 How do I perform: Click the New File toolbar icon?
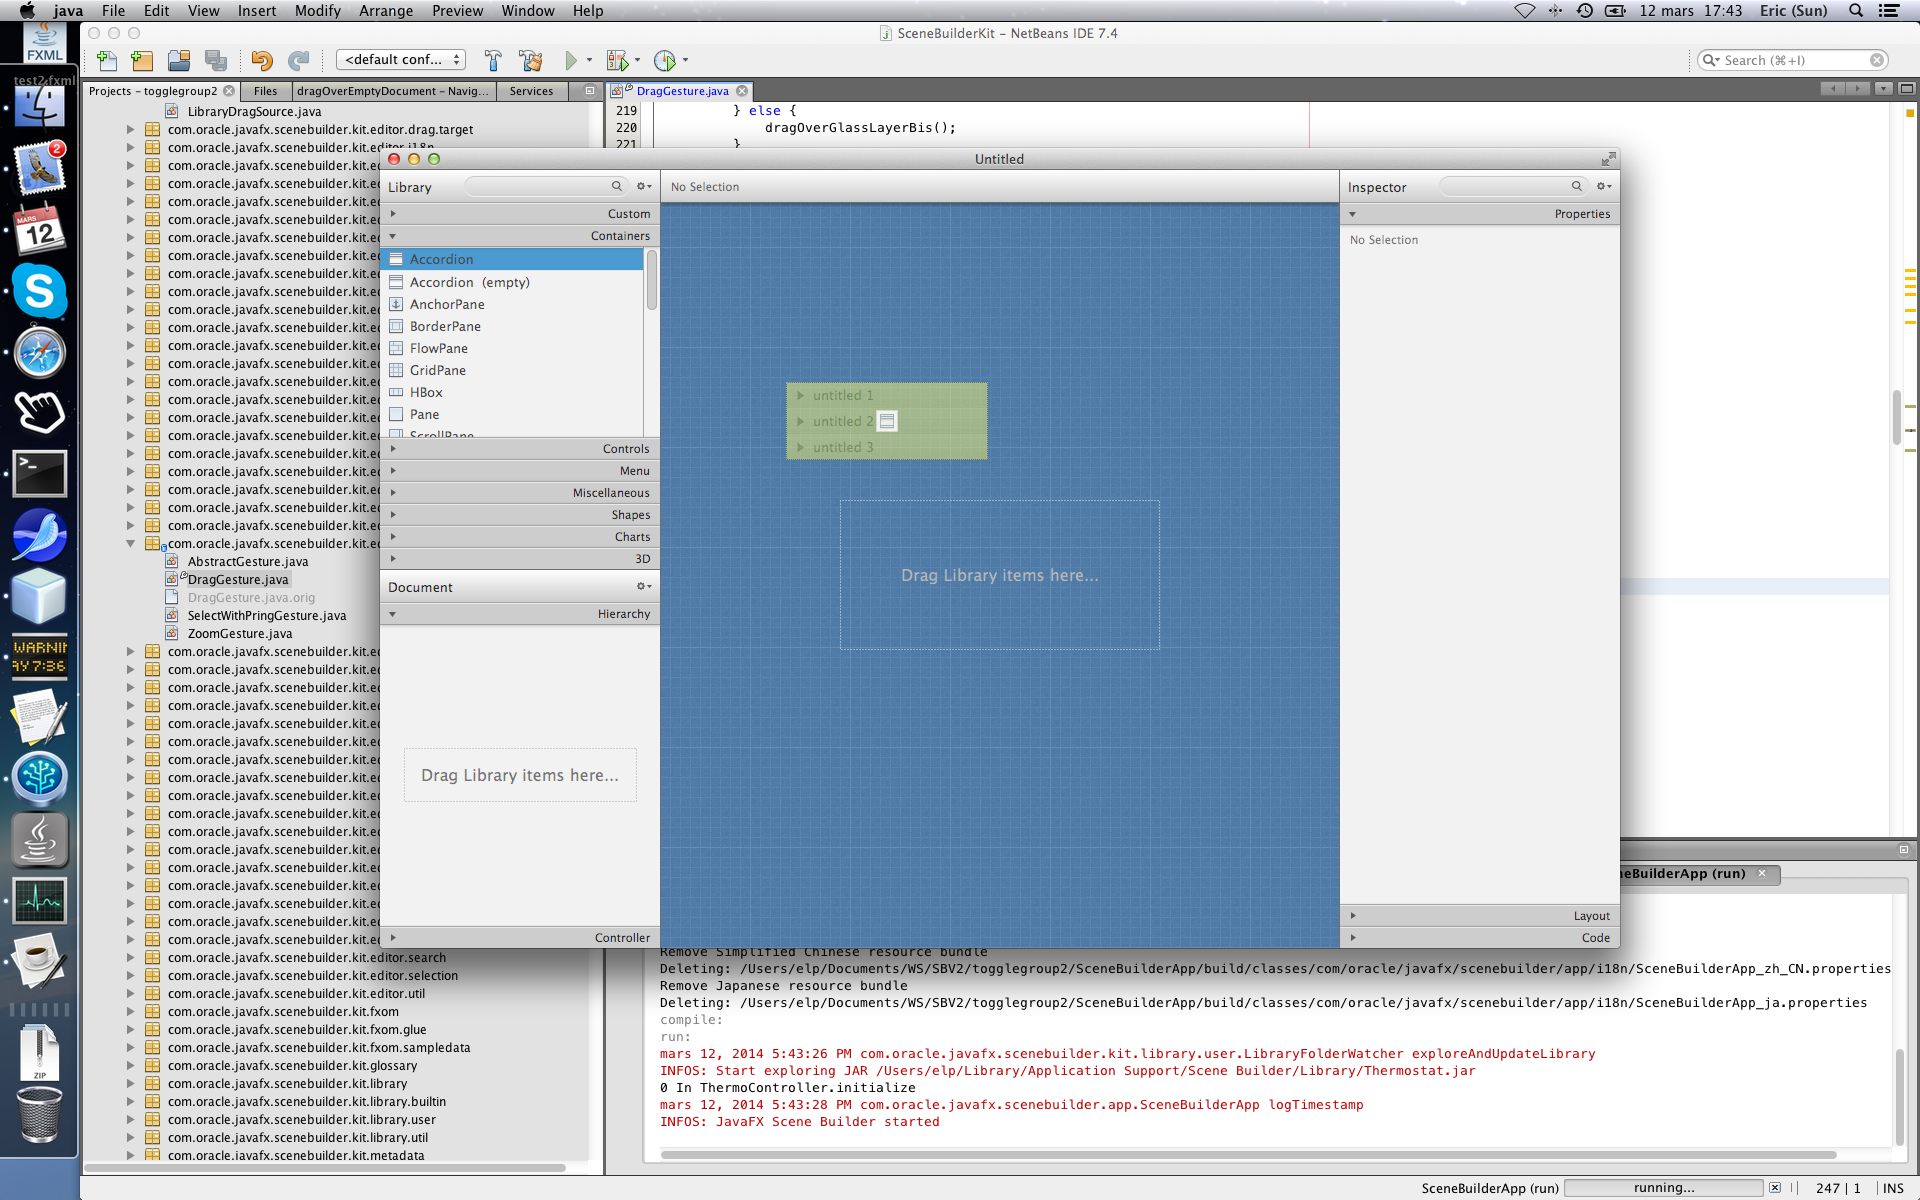click(x=107, y=61)
